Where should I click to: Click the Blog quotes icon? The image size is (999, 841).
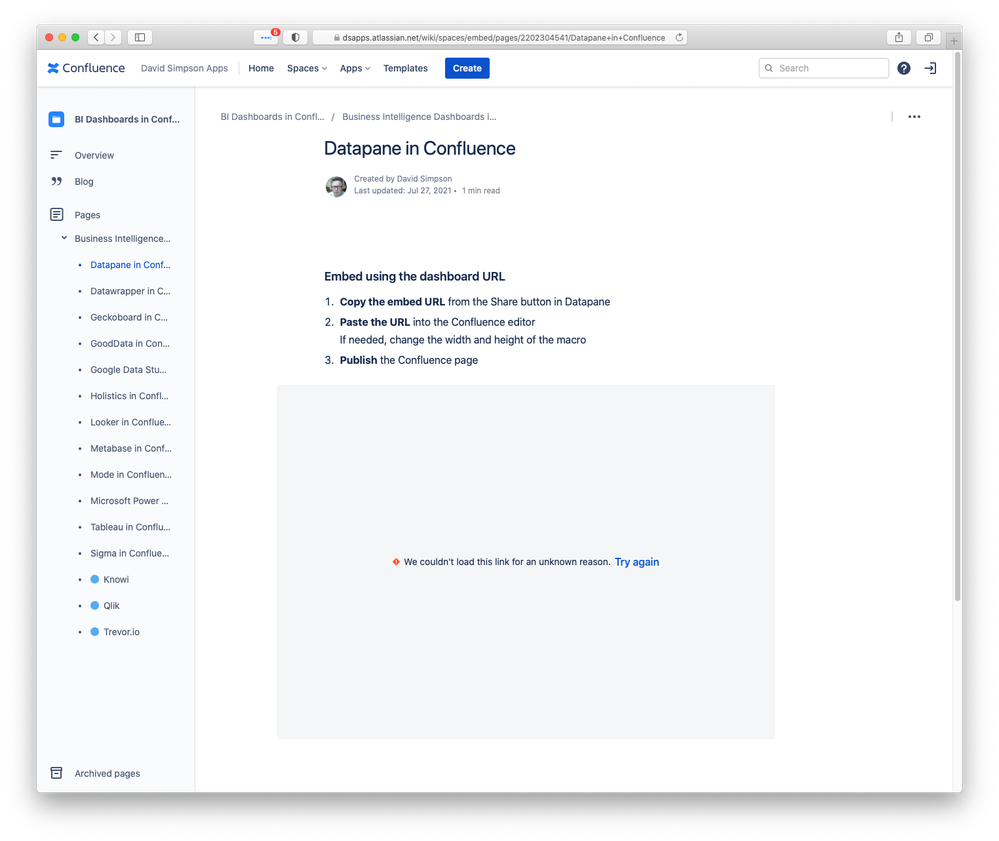click(x=57, y=182)
